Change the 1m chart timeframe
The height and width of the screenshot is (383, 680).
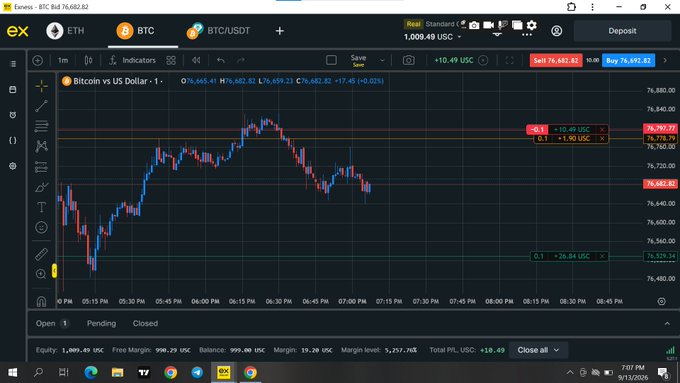pyautogui.click(x=63, y=60)
